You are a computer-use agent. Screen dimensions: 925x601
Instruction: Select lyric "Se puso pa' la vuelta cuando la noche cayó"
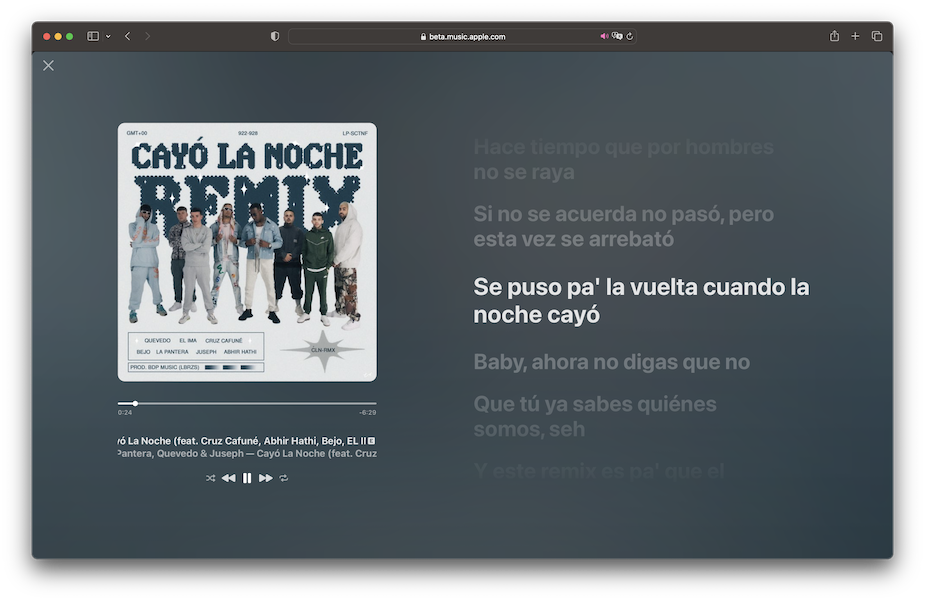click(641, 300)
